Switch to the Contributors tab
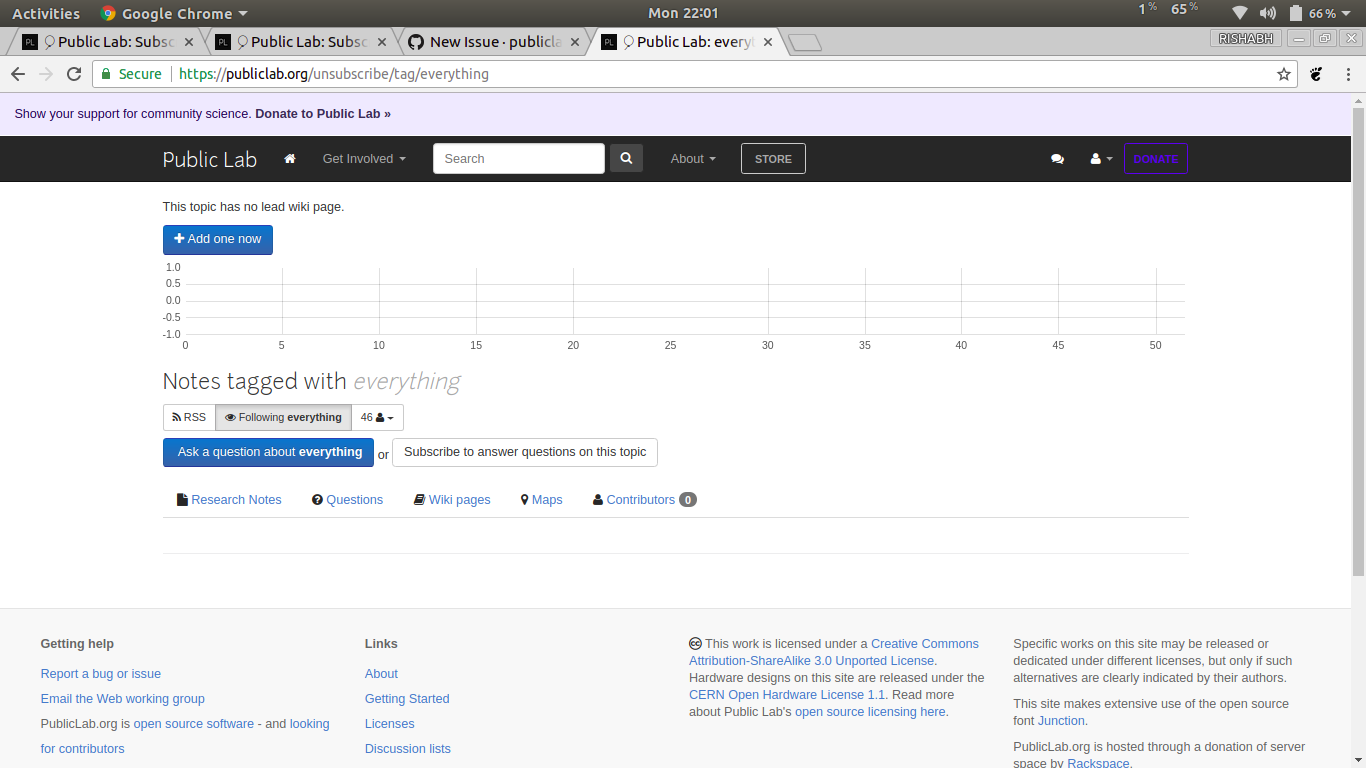1366x768 pixels. coord(645,500)
